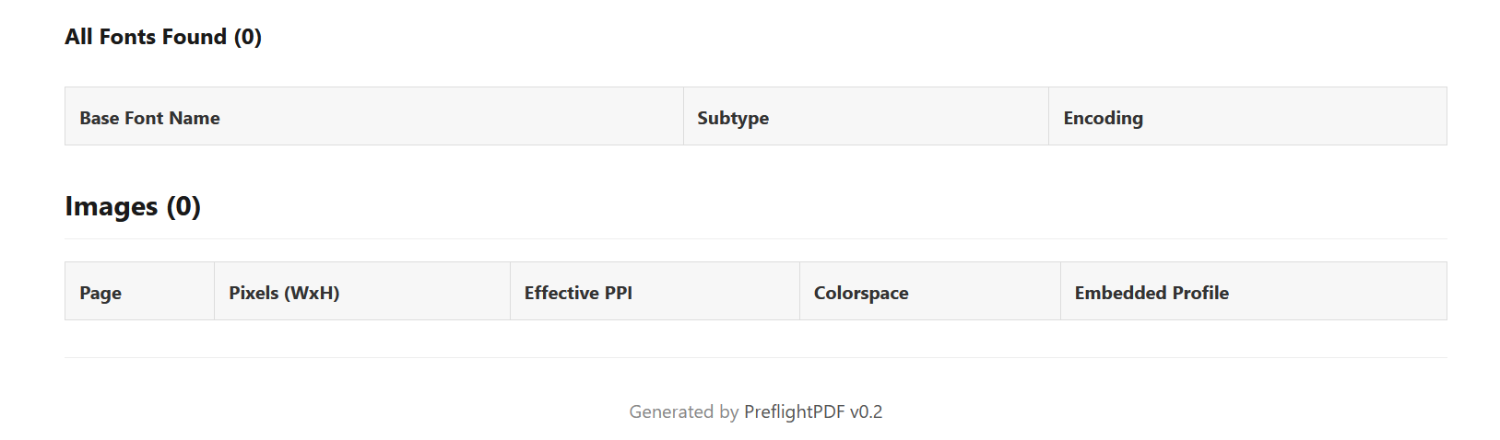
Task: Select the Page column header
Action: click(x=100, y=294)
